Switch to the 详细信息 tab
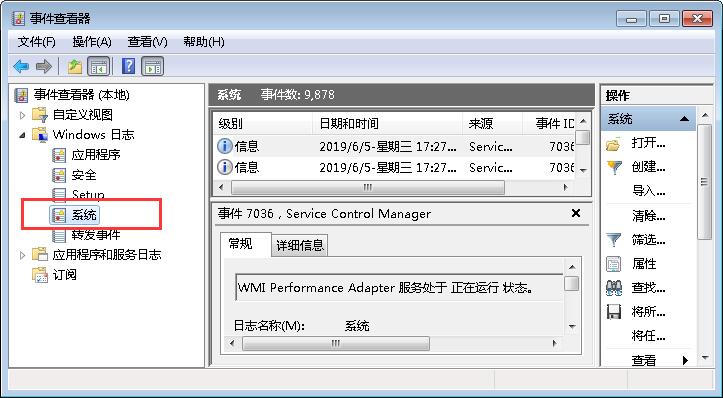 pyautogui.click(x=300, y=245)
